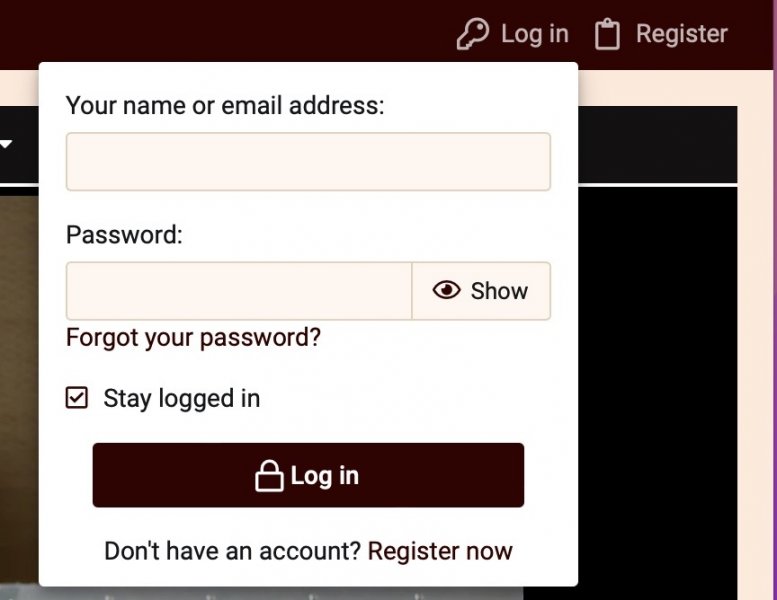Click the clipboard icon beside Register
Image resolution: width=777 pixels, height=600 pixels.
[x=607, y=35]
